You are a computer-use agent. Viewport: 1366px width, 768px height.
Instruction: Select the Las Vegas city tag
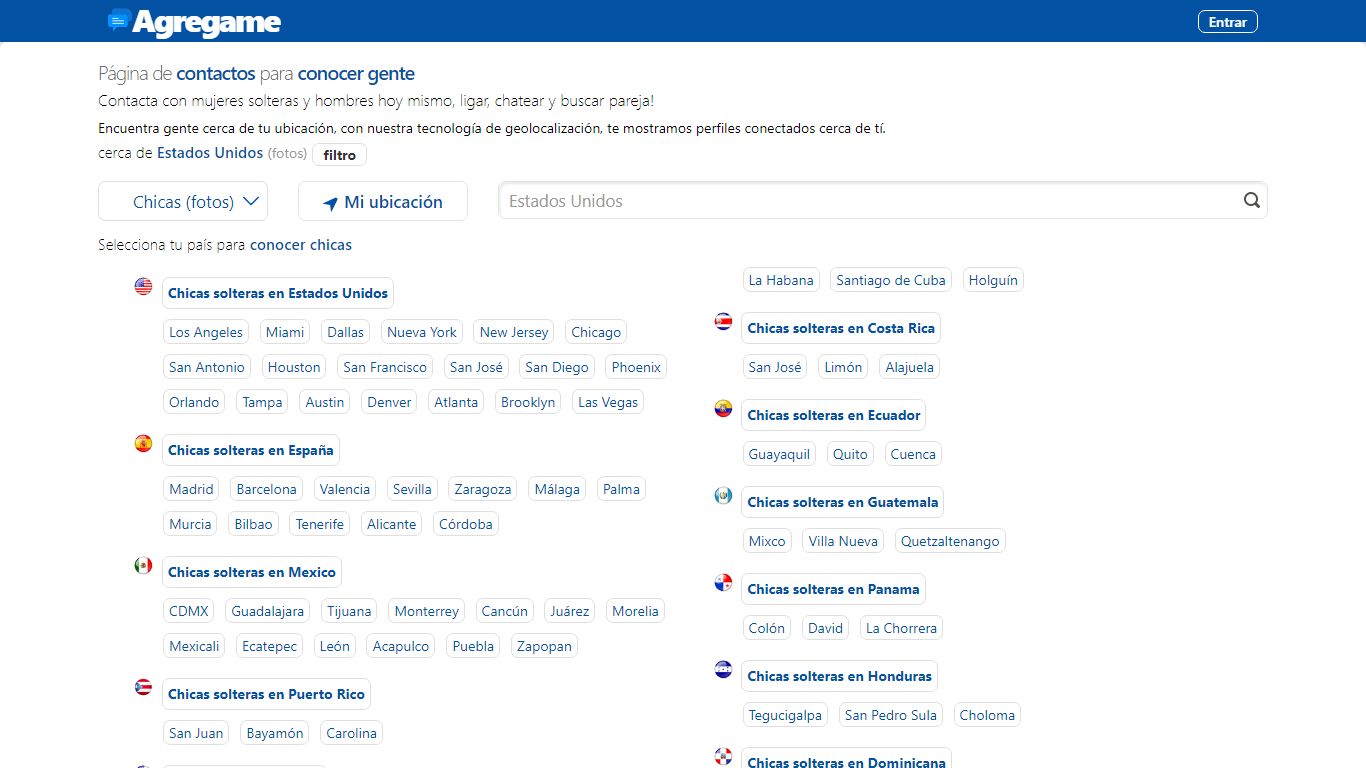(x=608, y=402)
